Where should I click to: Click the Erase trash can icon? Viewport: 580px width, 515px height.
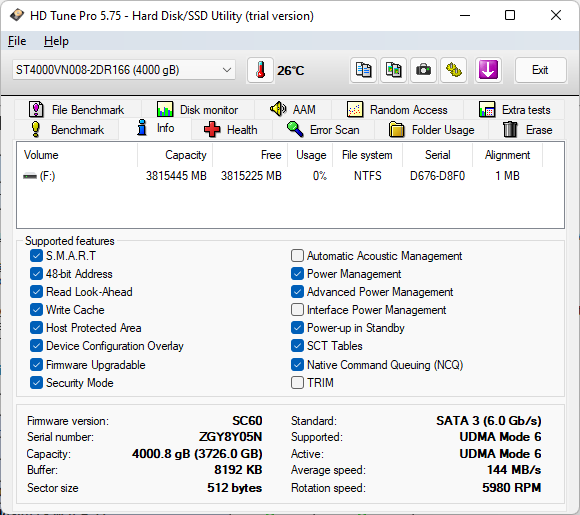click(x=510, y=129)
